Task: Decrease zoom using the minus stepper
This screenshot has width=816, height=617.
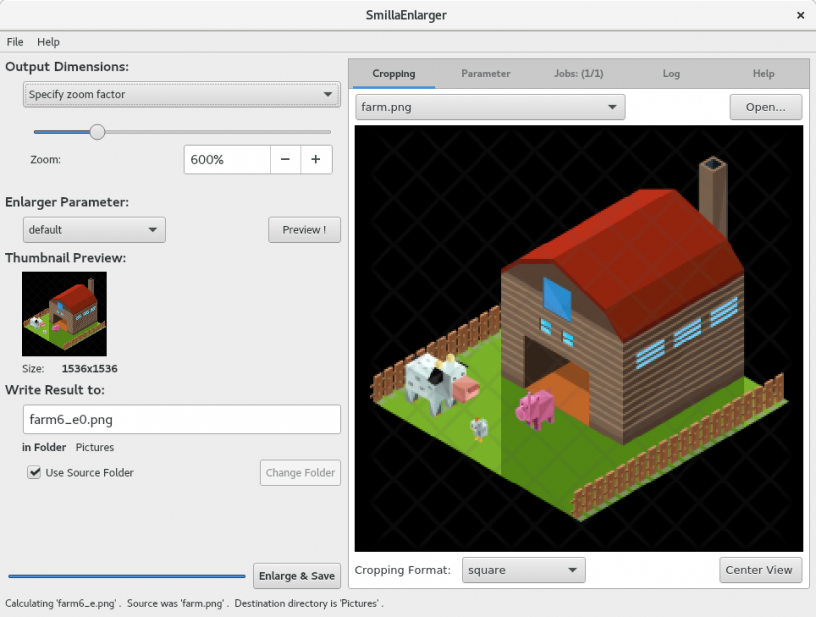Action: point(287,159)
